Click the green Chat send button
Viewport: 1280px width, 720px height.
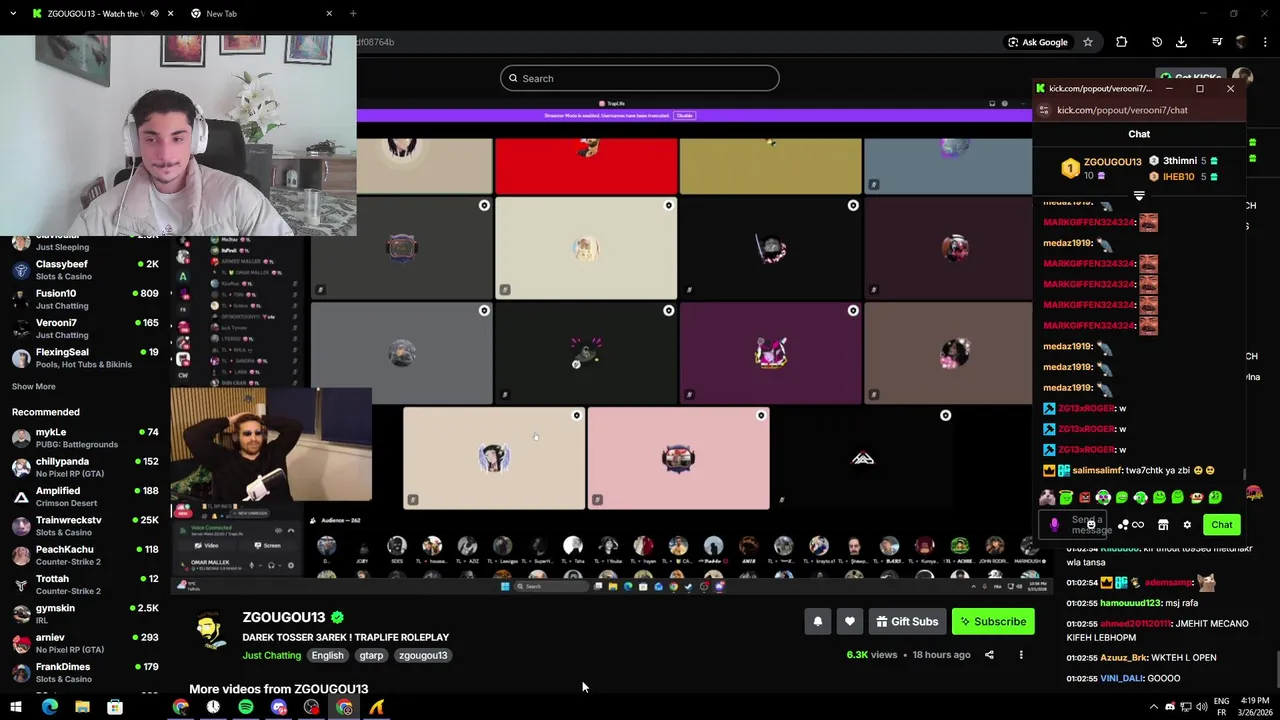1222,525
